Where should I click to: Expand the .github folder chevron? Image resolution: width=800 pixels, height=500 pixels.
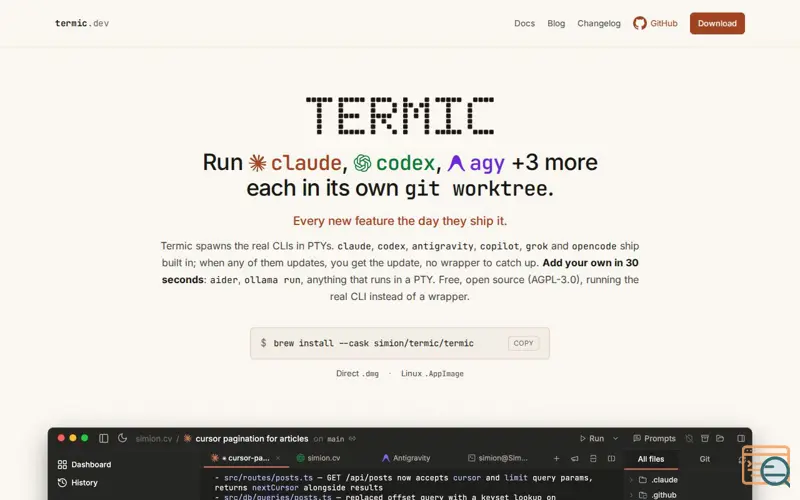(x=631, y=495)
